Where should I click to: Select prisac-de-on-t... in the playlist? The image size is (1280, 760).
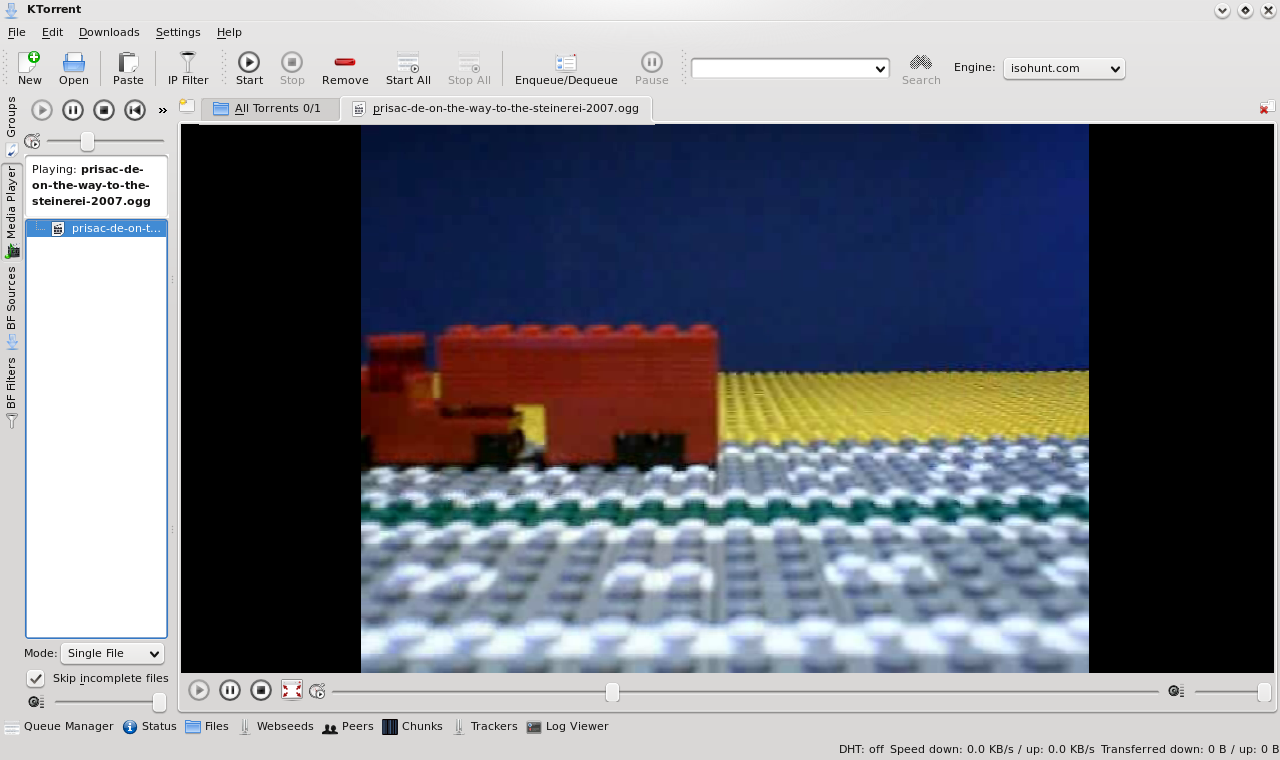coord(96,228)
